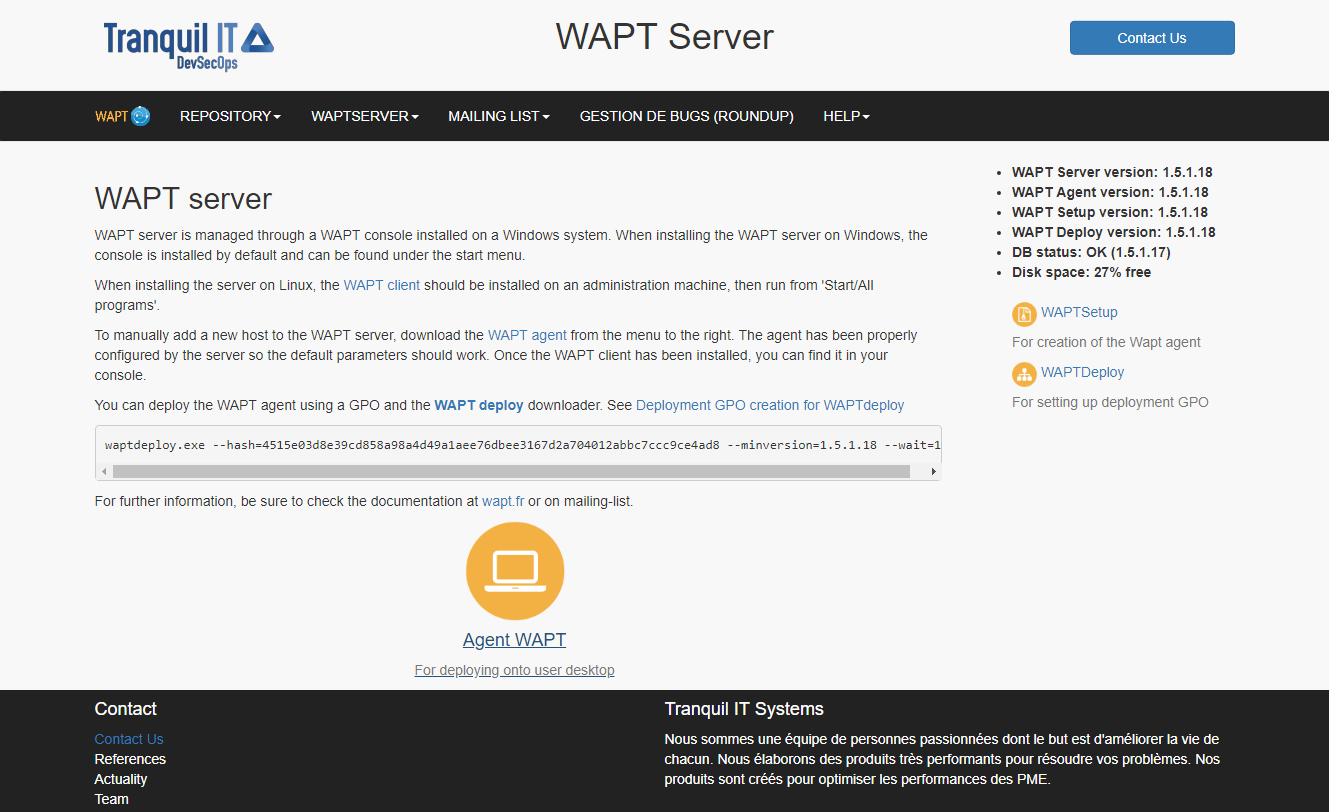Click Disk space: 27% free line
Viewport: 1329px width, 812px height.
[1081, 272]
